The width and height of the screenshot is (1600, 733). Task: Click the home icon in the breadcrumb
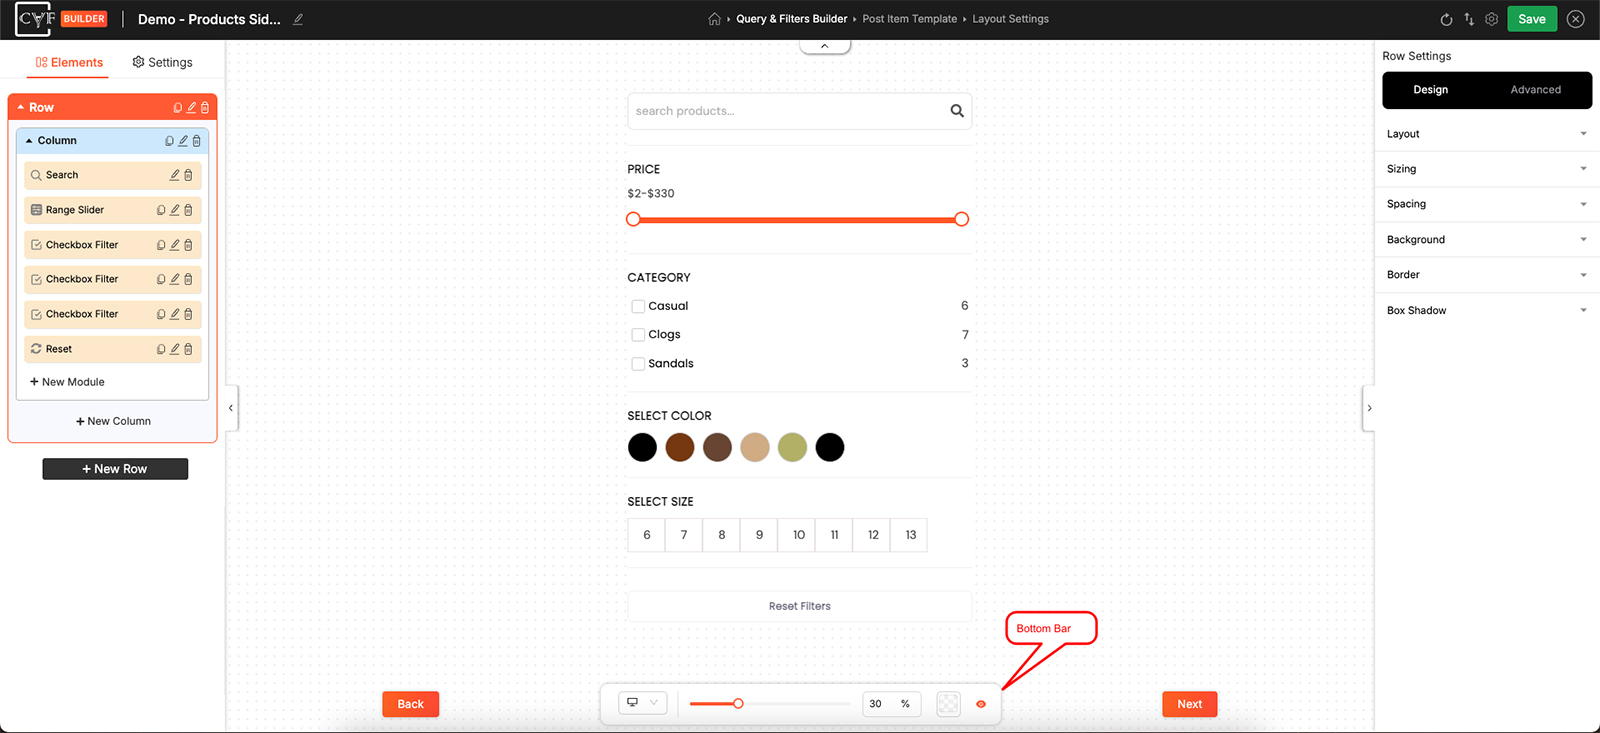[714, 19]
